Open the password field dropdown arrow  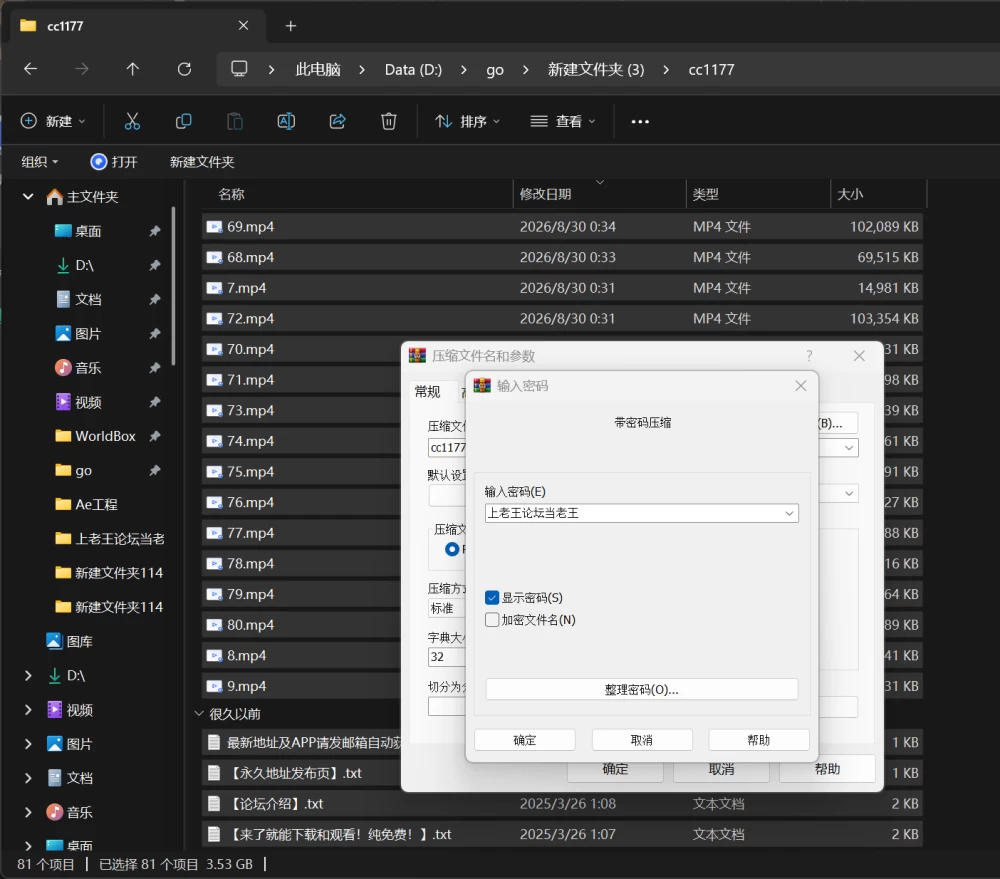[789, 513]
